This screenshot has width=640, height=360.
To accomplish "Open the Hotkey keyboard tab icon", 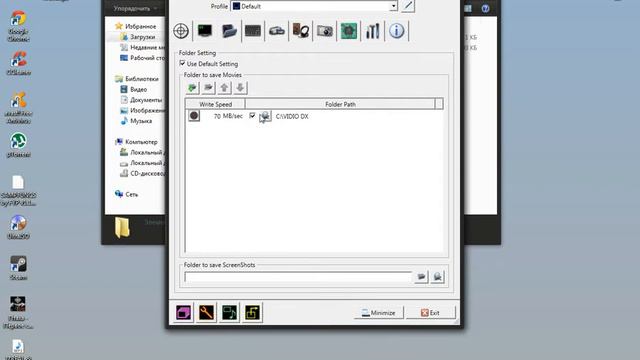I will point(253,31).
